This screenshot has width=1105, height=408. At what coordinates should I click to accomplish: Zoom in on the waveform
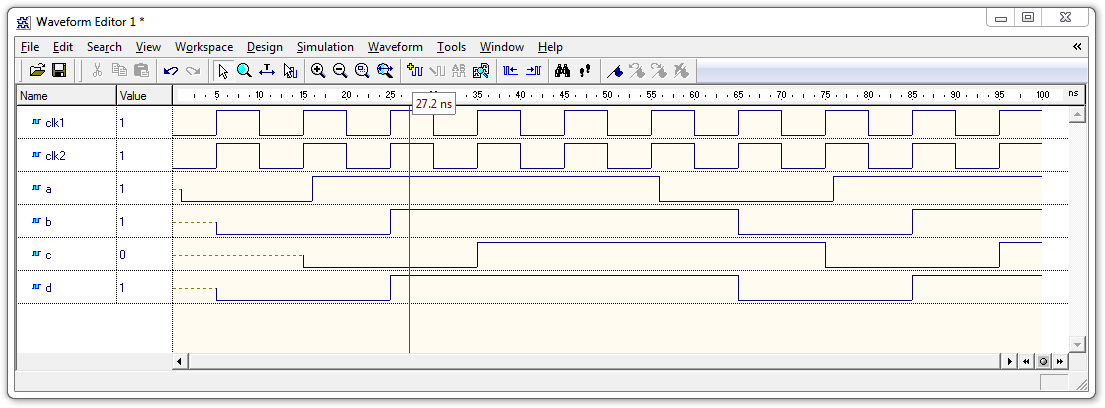[x=318, y=70]
